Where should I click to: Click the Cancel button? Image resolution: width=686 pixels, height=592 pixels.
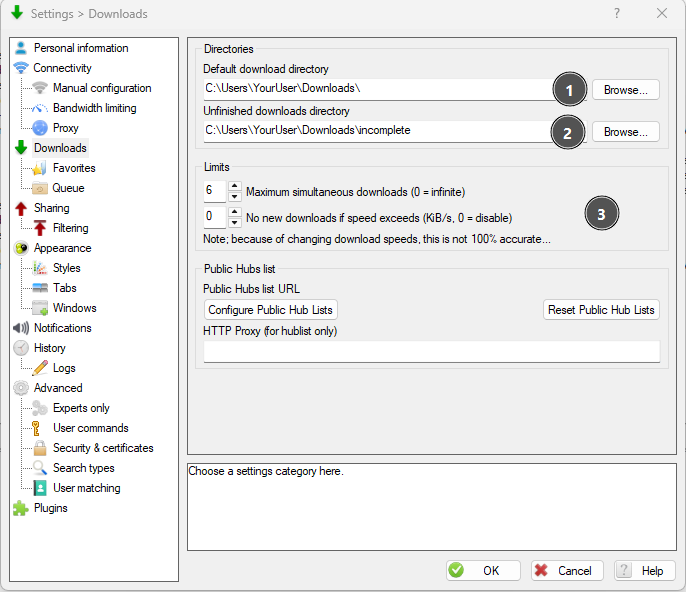pyautogui.click(x=567, y=571)
